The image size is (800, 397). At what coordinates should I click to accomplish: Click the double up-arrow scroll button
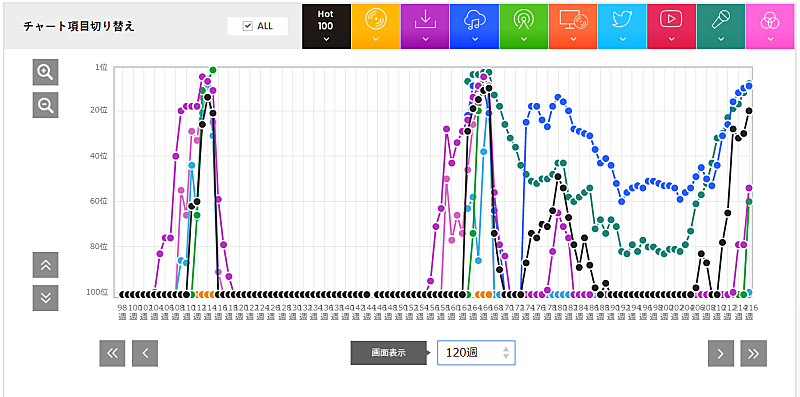pos(45,265)
